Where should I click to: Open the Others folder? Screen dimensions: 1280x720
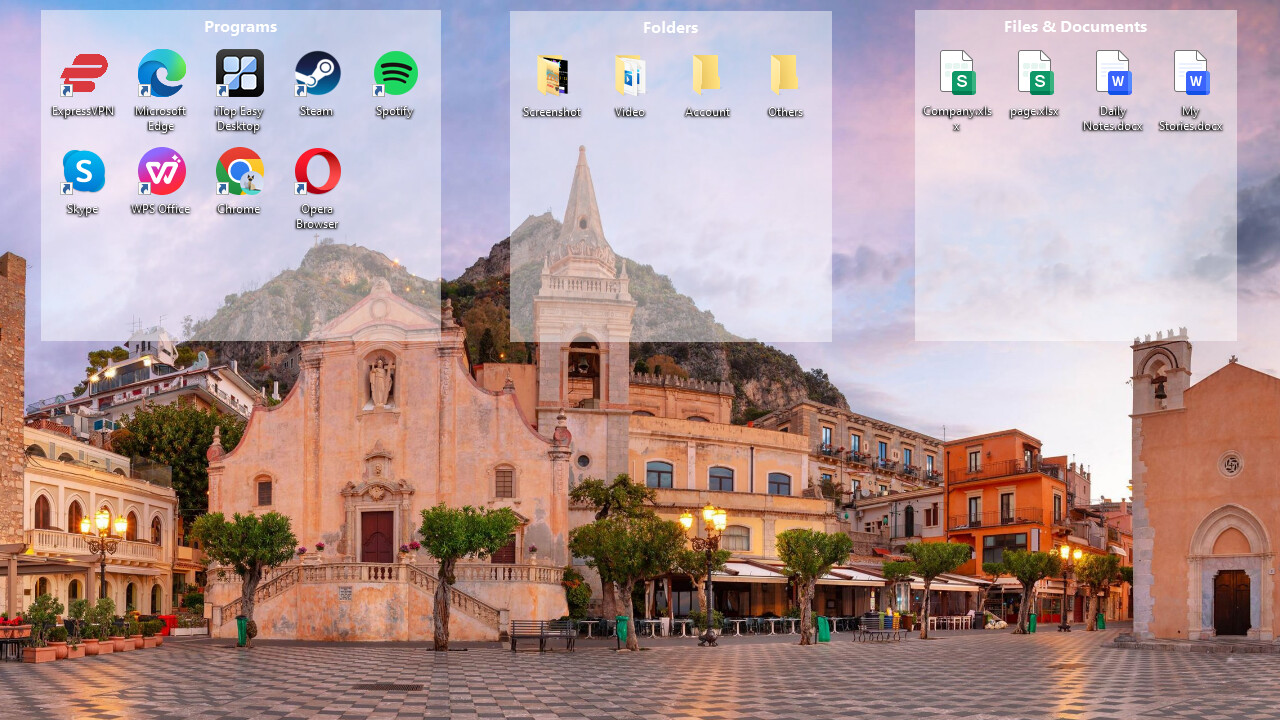pyautogui.click(x=785, y=73)
